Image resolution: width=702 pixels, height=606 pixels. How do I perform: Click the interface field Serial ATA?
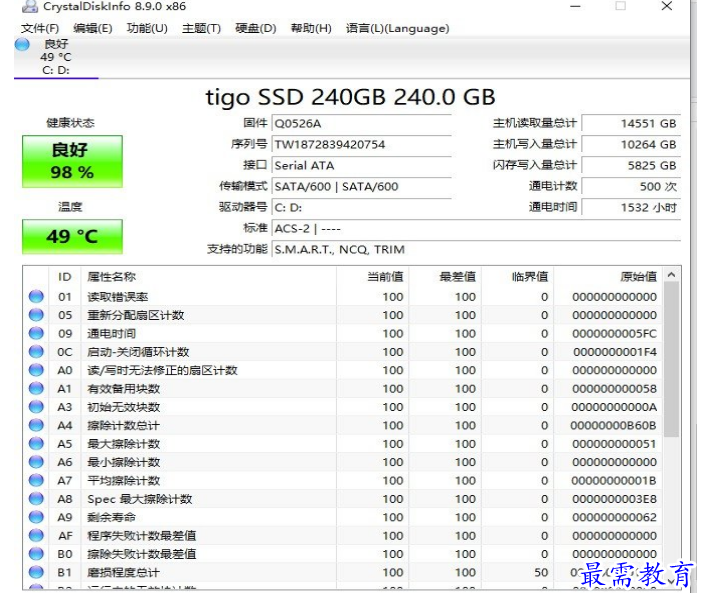click(x=361, y=166)
